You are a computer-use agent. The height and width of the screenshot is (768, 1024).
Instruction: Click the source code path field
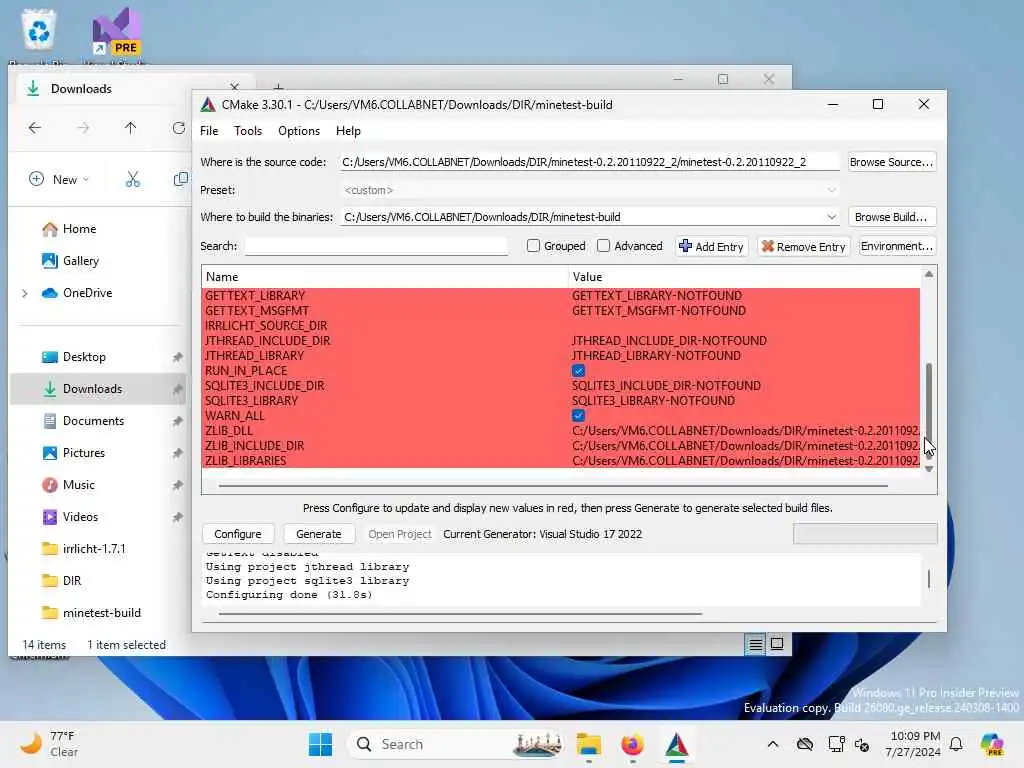pos(590,162)
